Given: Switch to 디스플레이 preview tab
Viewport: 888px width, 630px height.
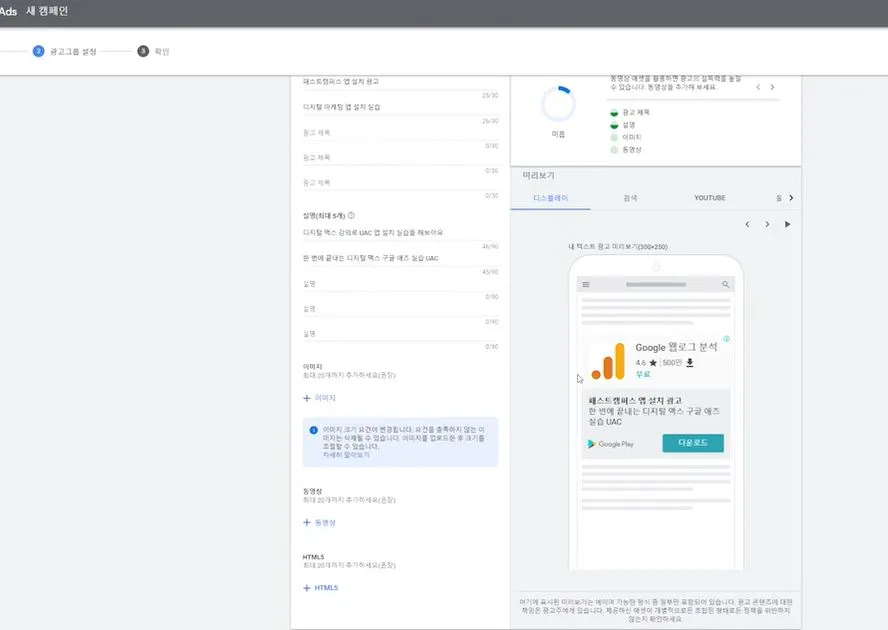Looking at the screenshot, I should [550, 198].
